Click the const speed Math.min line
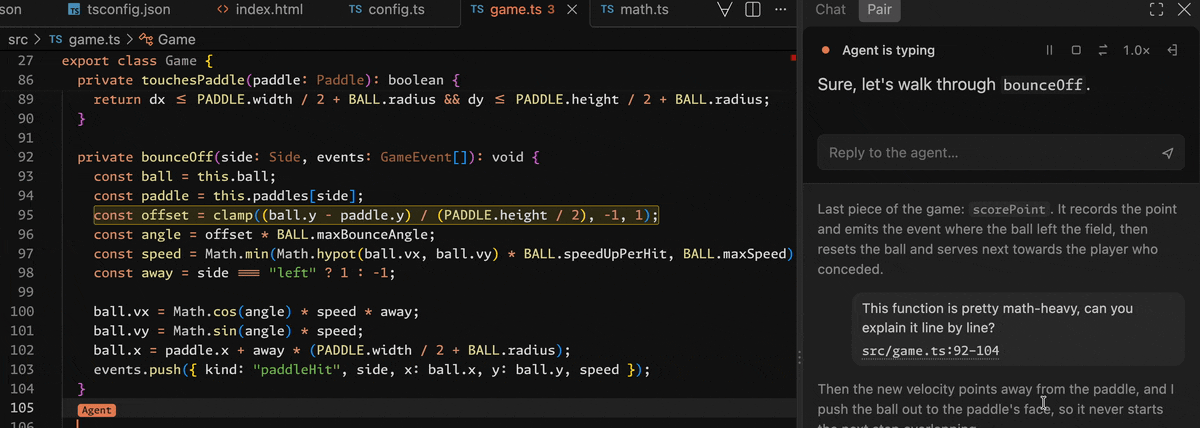 pos(443,254)
